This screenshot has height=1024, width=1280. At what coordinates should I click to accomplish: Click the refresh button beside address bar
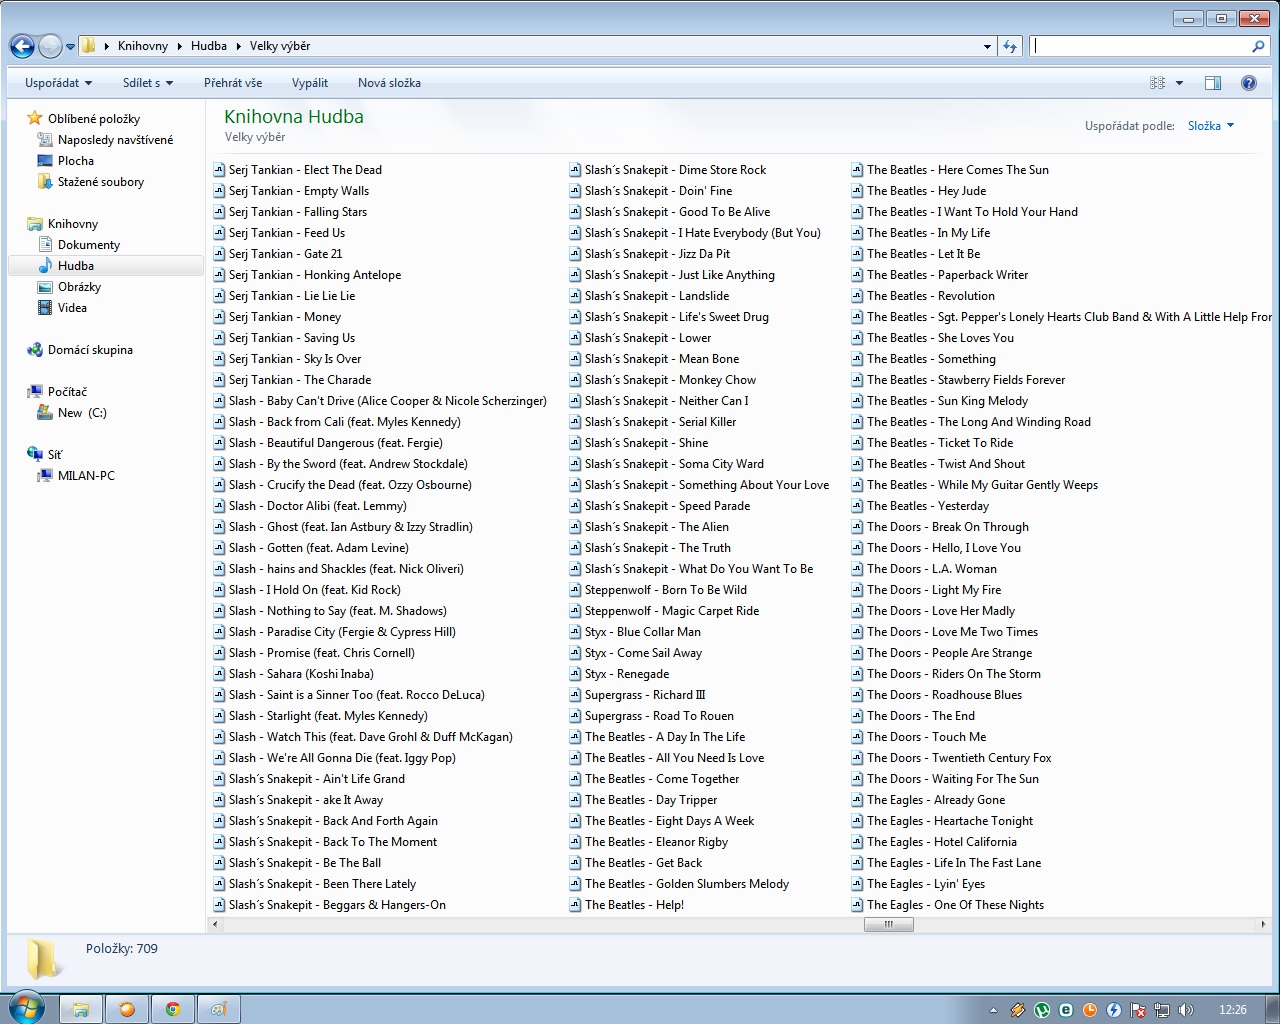[1010, 46]
